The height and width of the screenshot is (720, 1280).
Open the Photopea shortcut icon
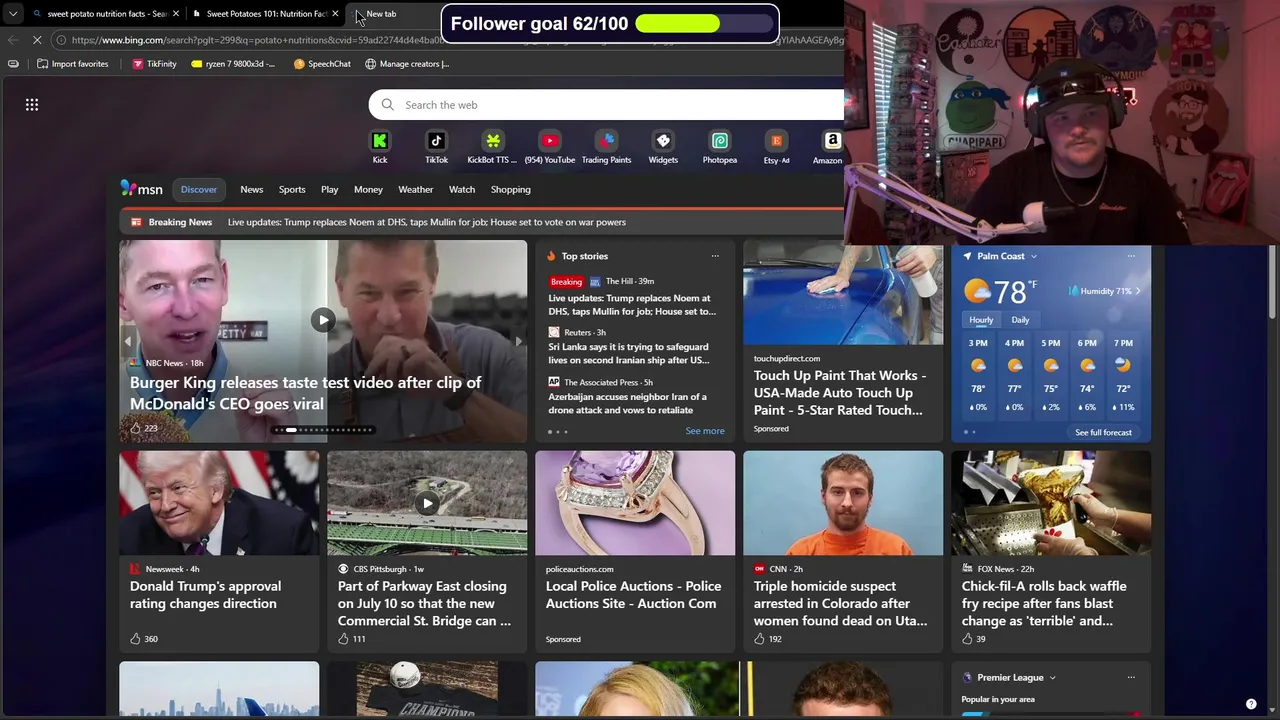pos(720,141)
